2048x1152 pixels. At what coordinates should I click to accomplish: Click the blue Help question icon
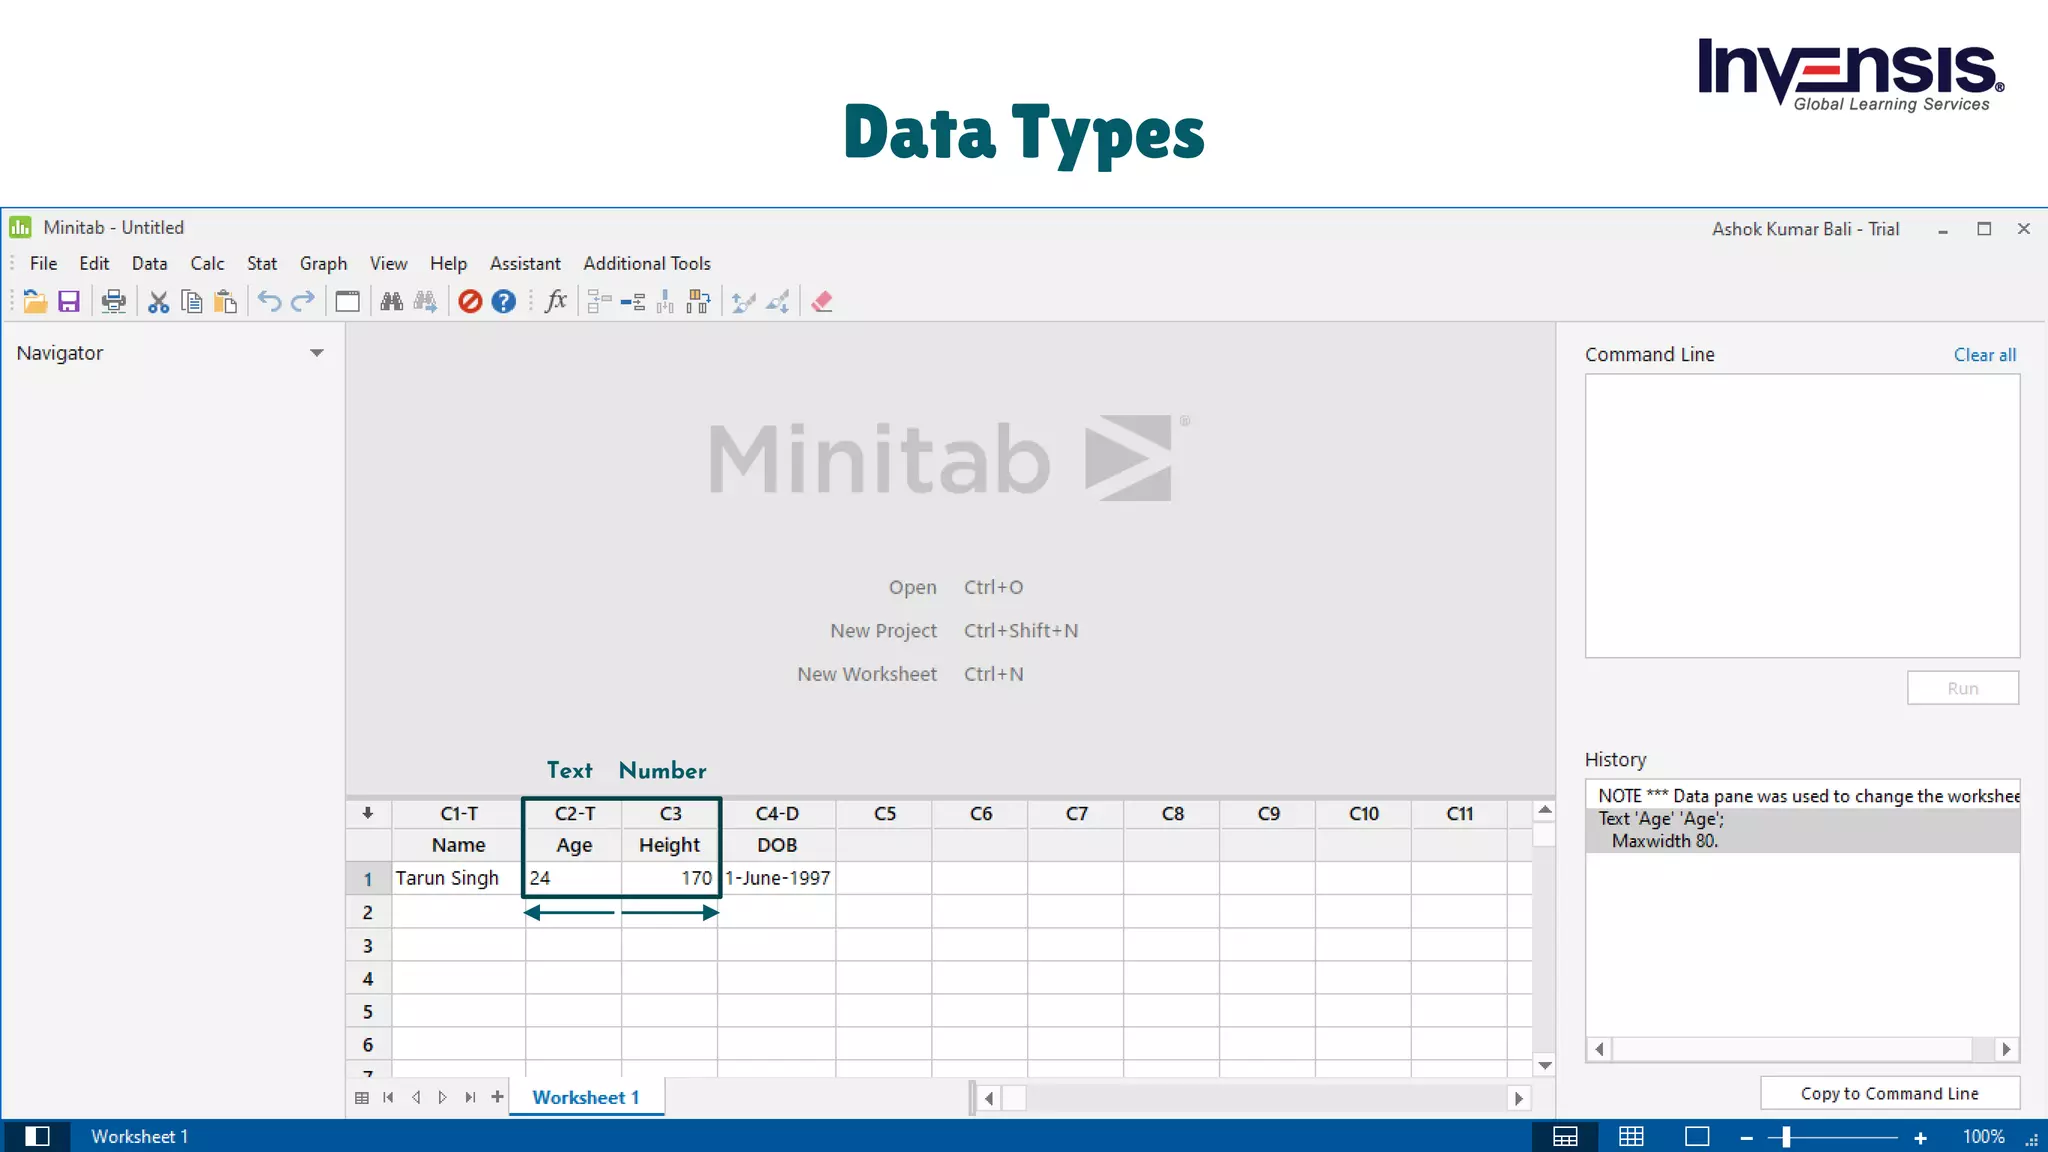click(504, 302)
